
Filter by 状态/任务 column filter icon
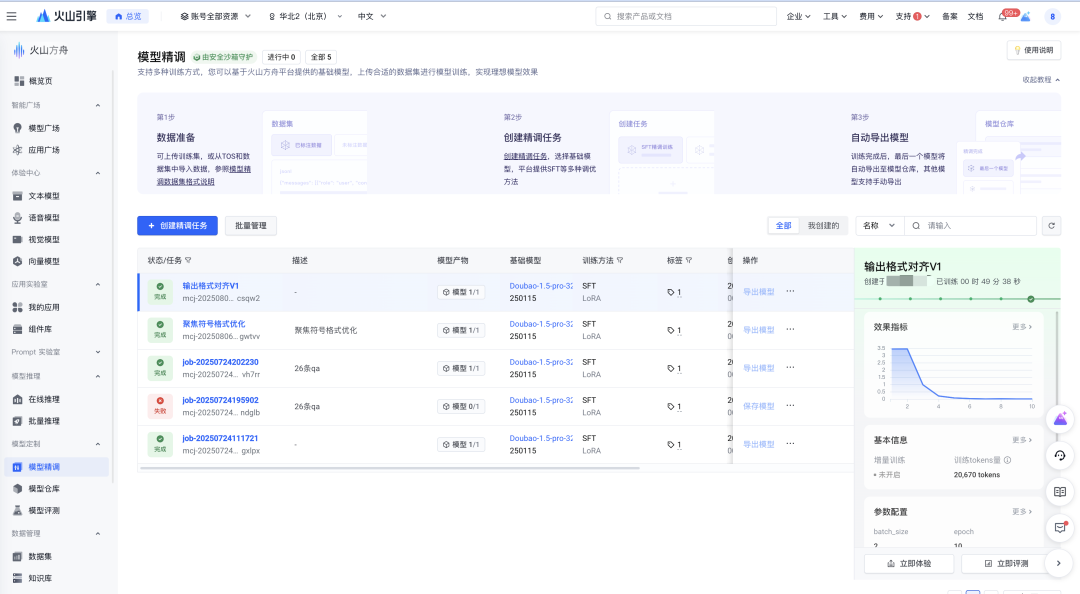pos(188,260)
